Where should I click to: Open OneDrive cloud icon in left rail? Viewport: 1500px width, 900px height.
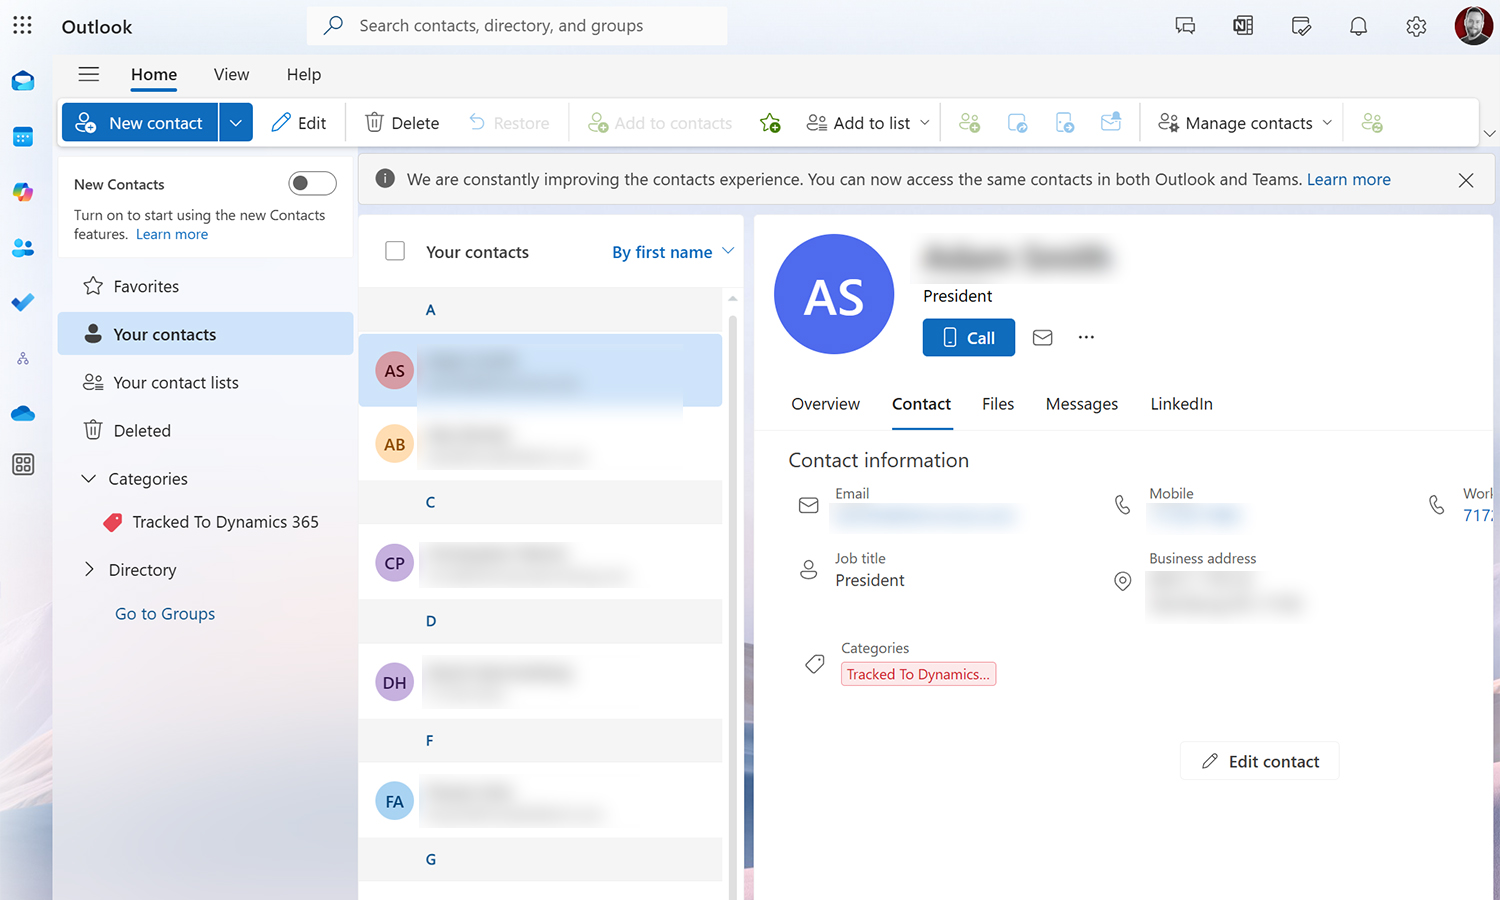tap(23, 413)
